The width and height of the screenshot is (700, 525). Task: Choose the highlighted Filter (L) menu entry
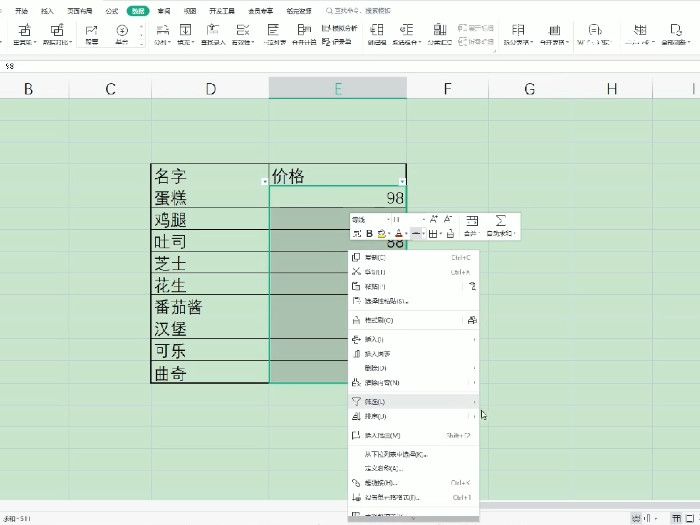tap(413, 402)
